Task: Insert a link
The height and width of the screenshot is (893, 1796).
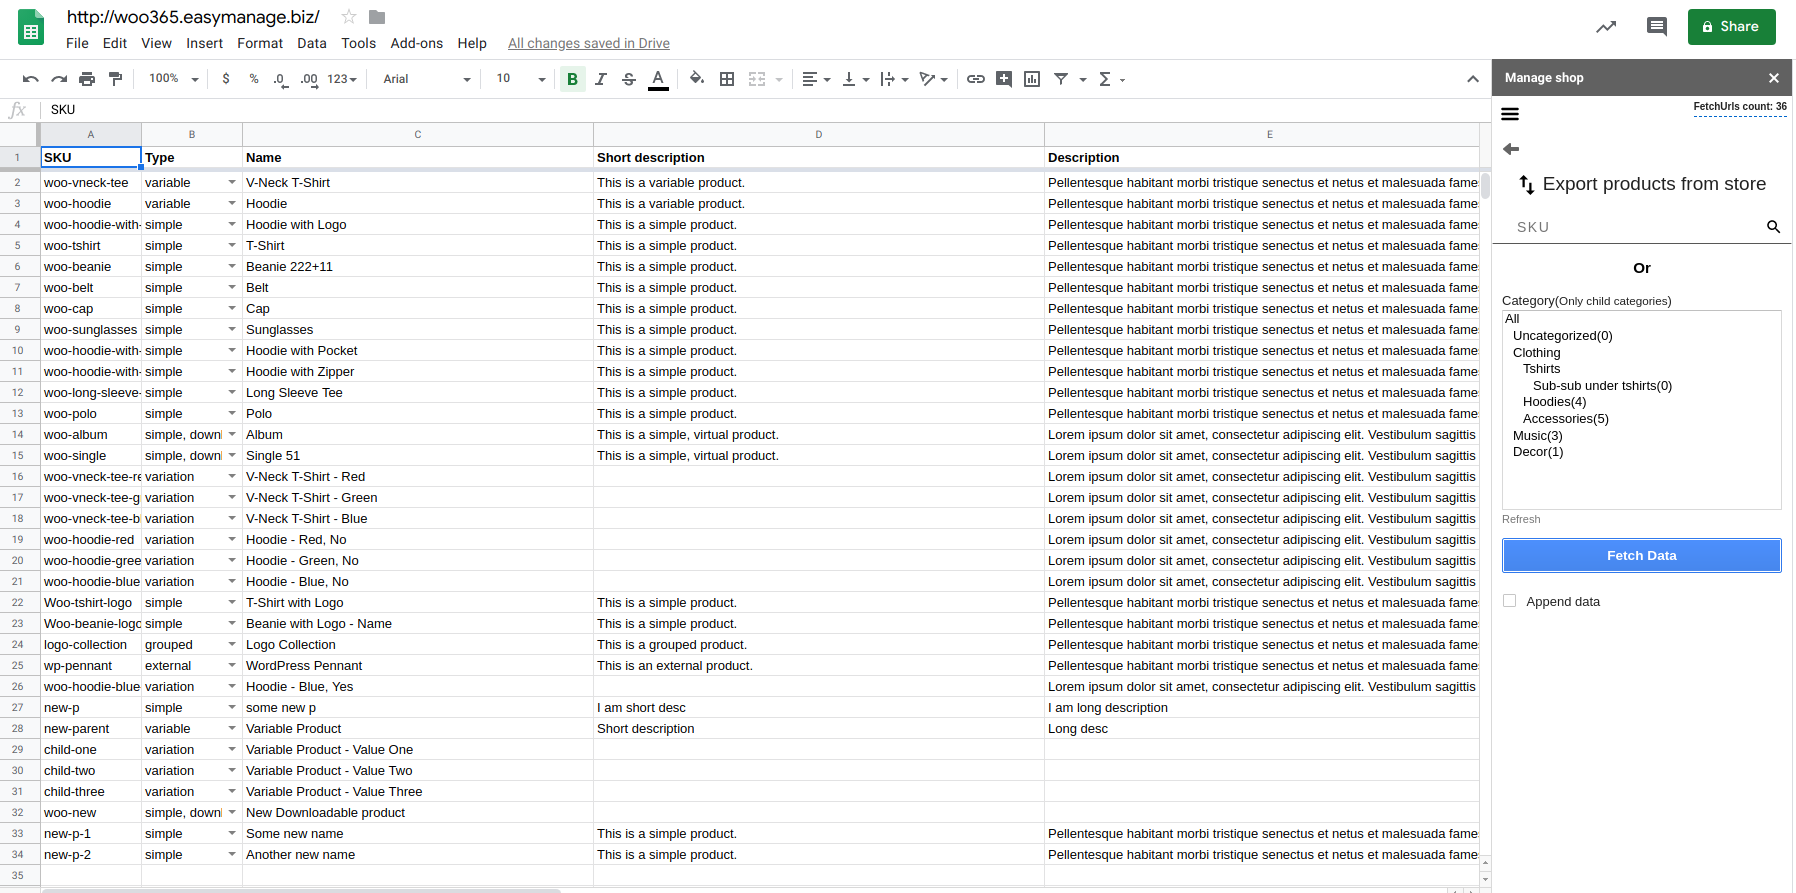Action: (976, 79)
